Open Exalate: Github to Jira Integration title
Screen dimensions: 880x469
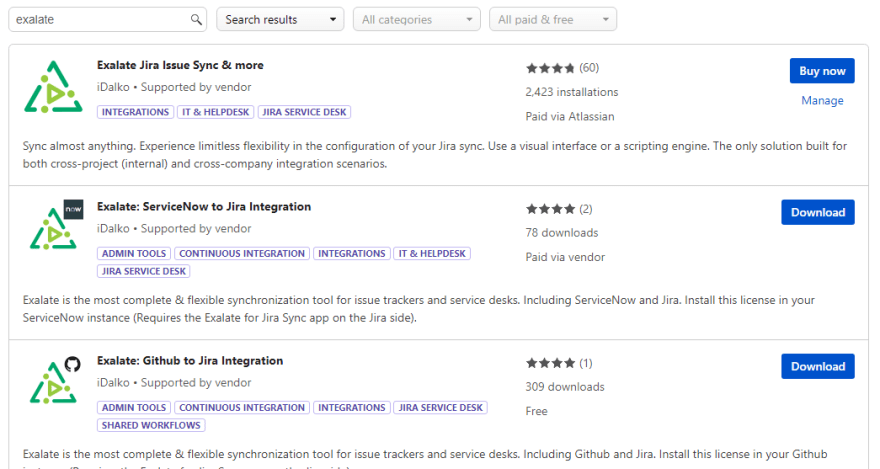(x=190, y=361)
